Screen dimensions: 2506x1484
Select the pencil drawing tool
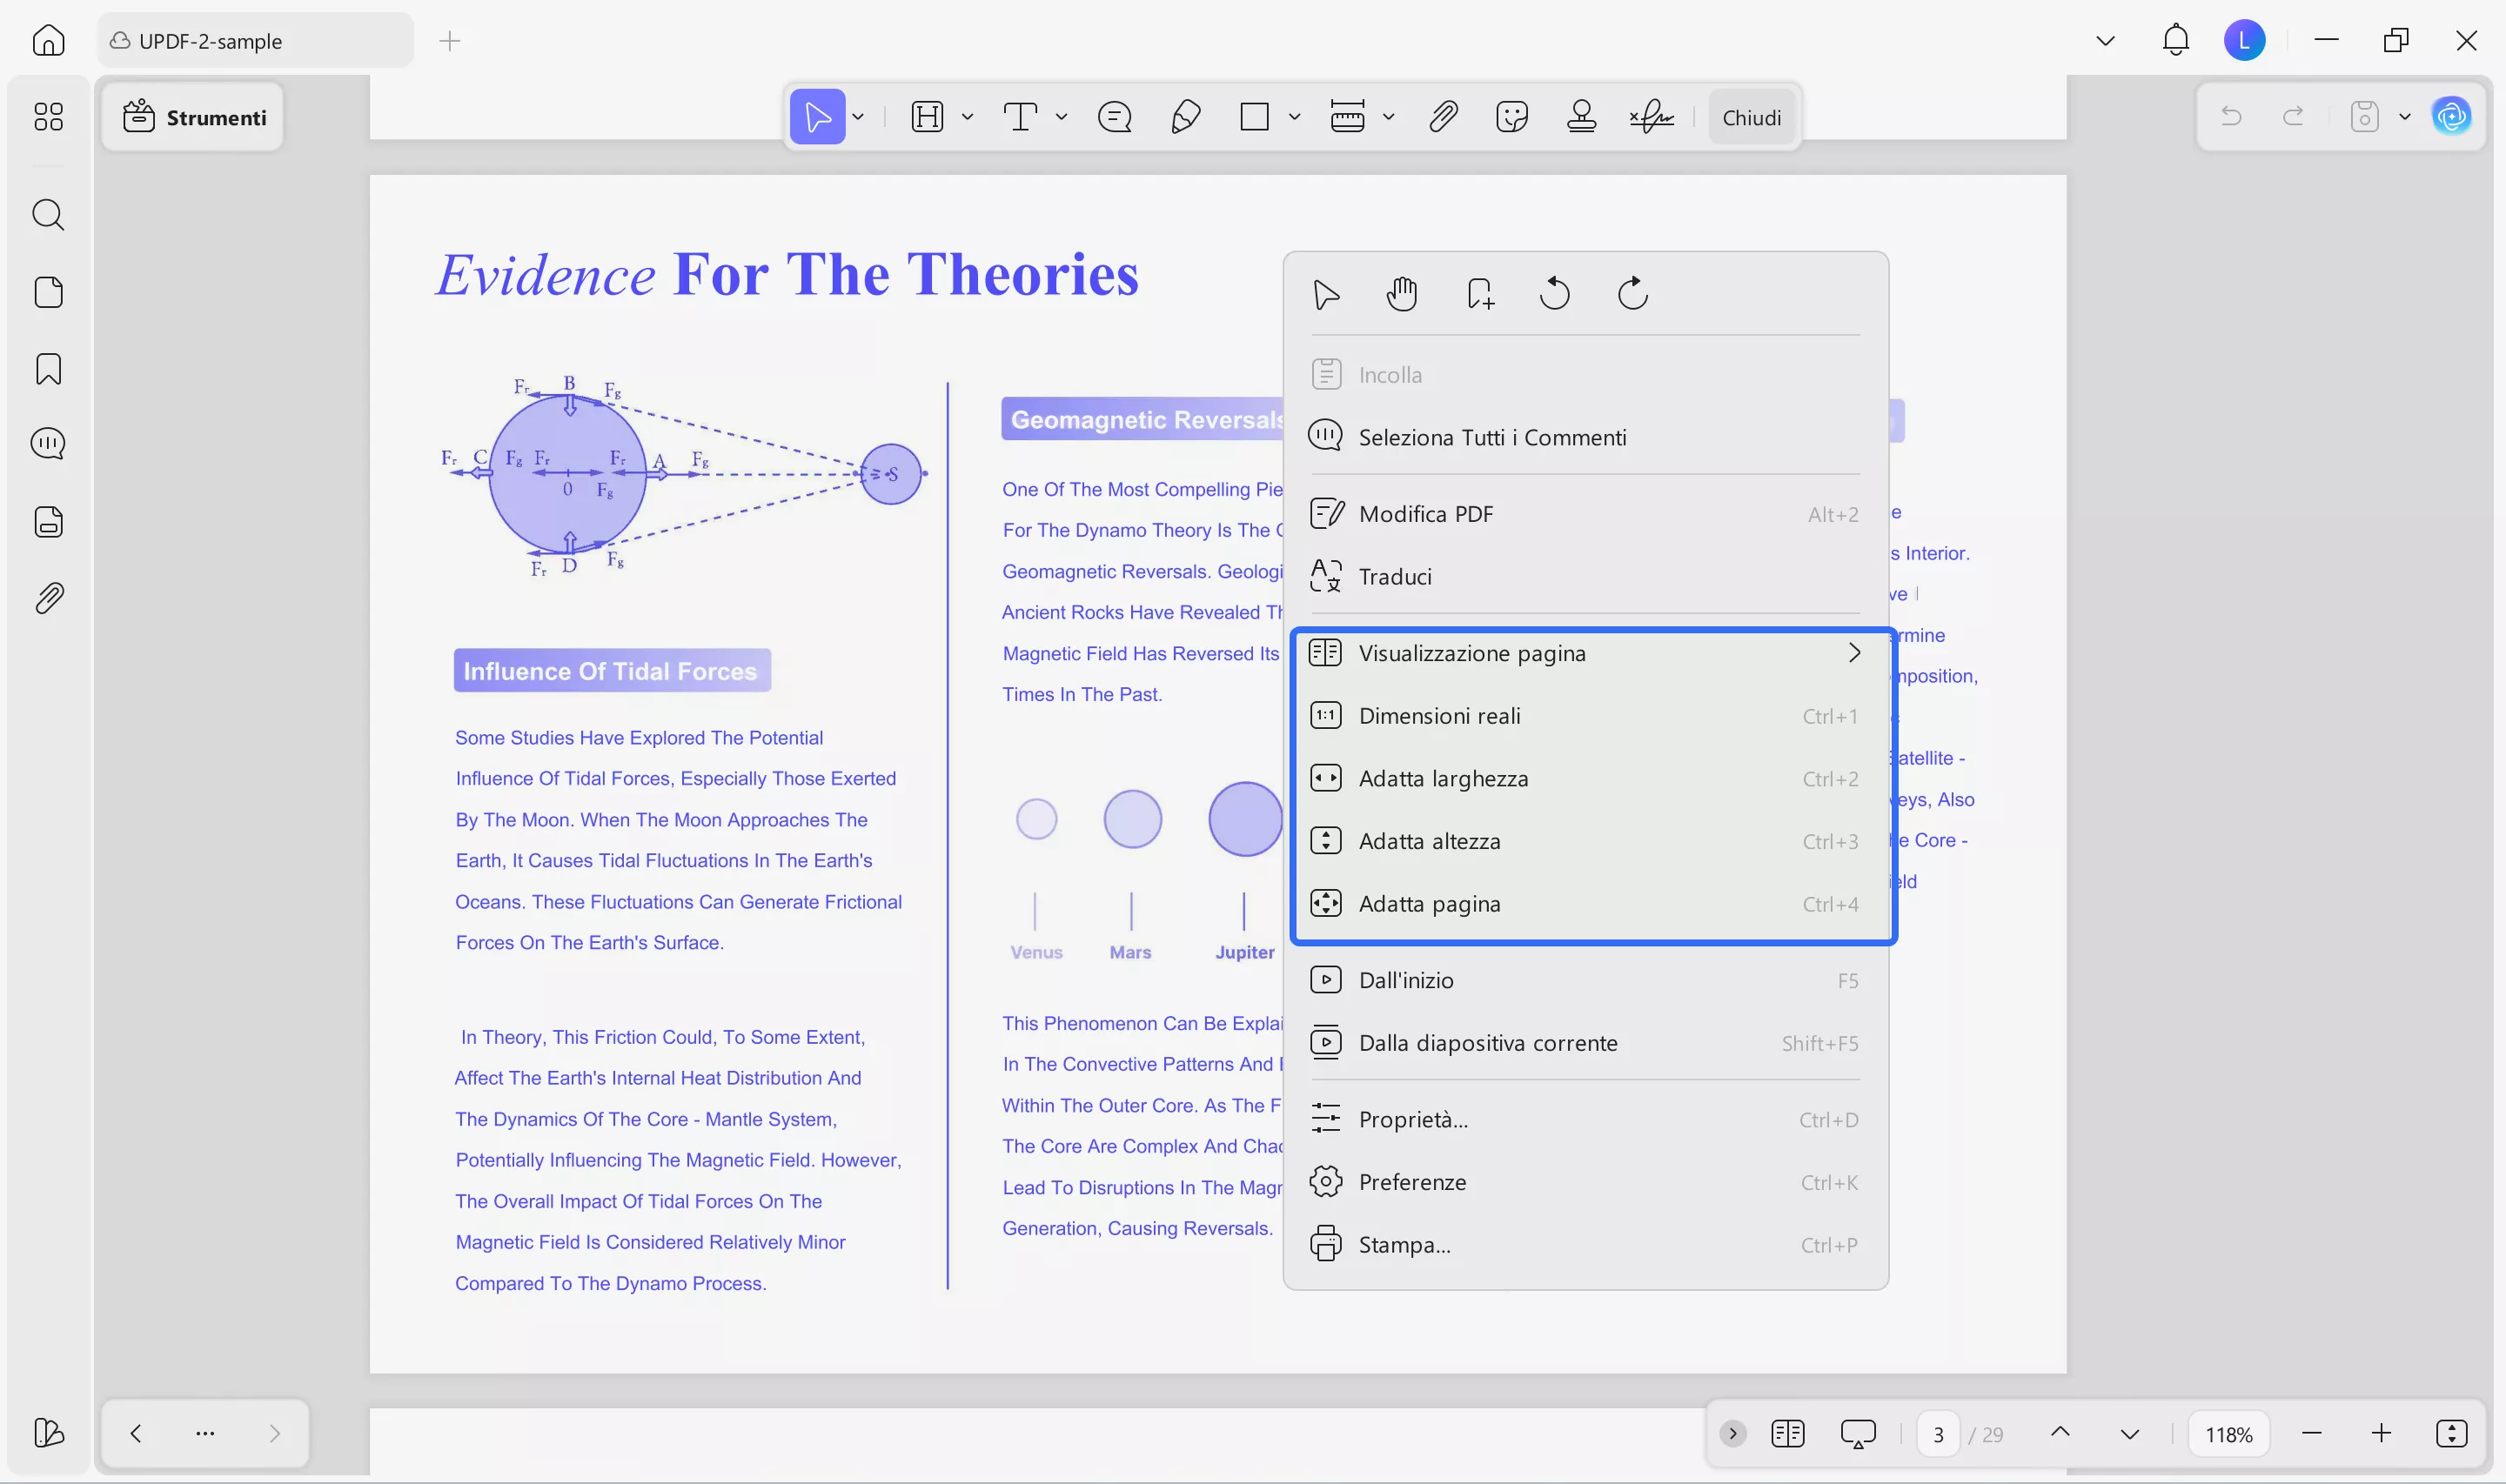coord(1185,117)
